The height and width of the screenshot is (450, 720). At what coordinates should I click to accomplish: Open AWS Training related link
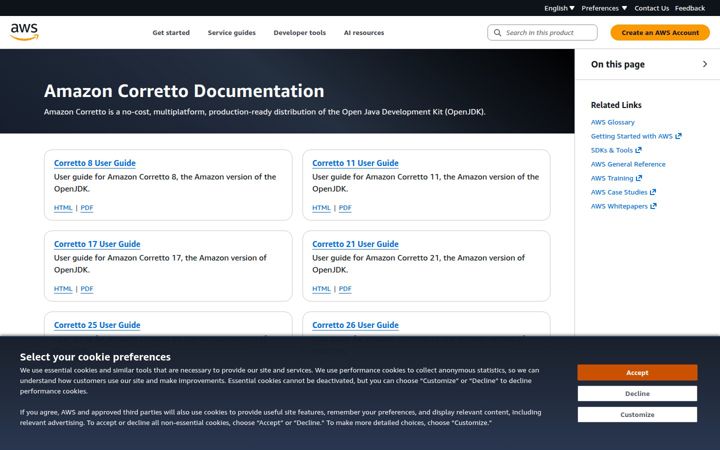612,178
